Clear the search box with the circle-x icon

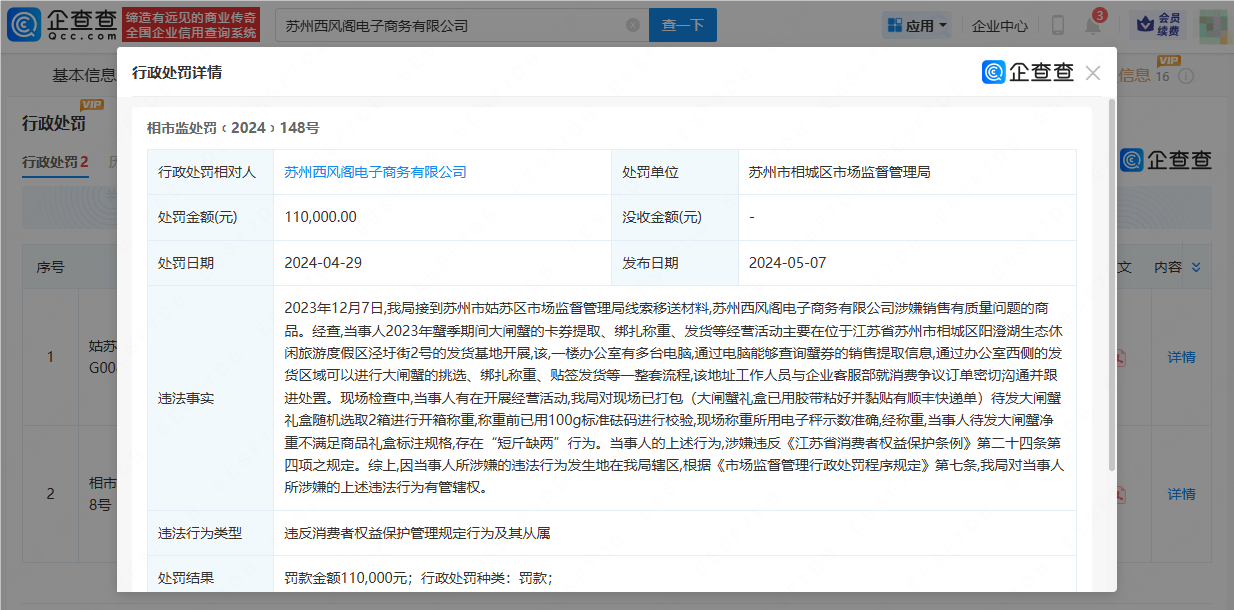(631, 25)
